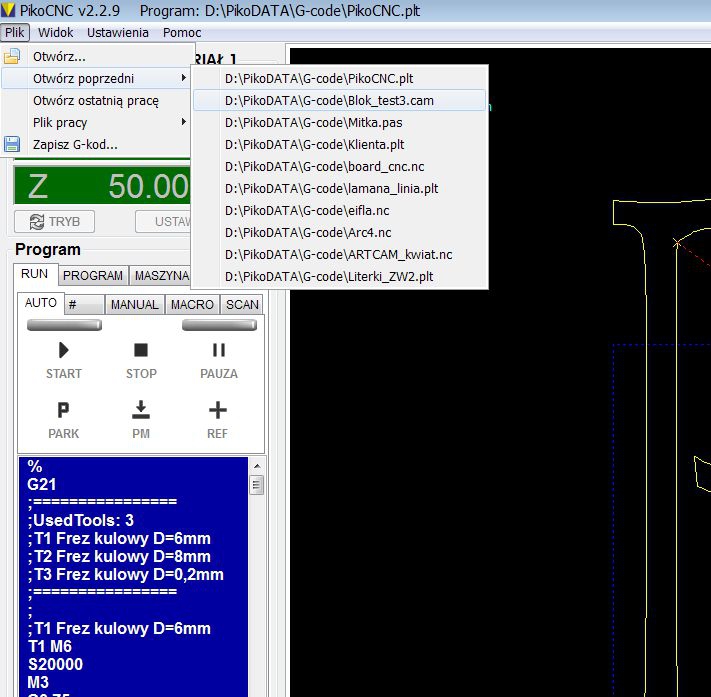
Task: Open recent file eifla.nc
Action: (x=339, y=210)
